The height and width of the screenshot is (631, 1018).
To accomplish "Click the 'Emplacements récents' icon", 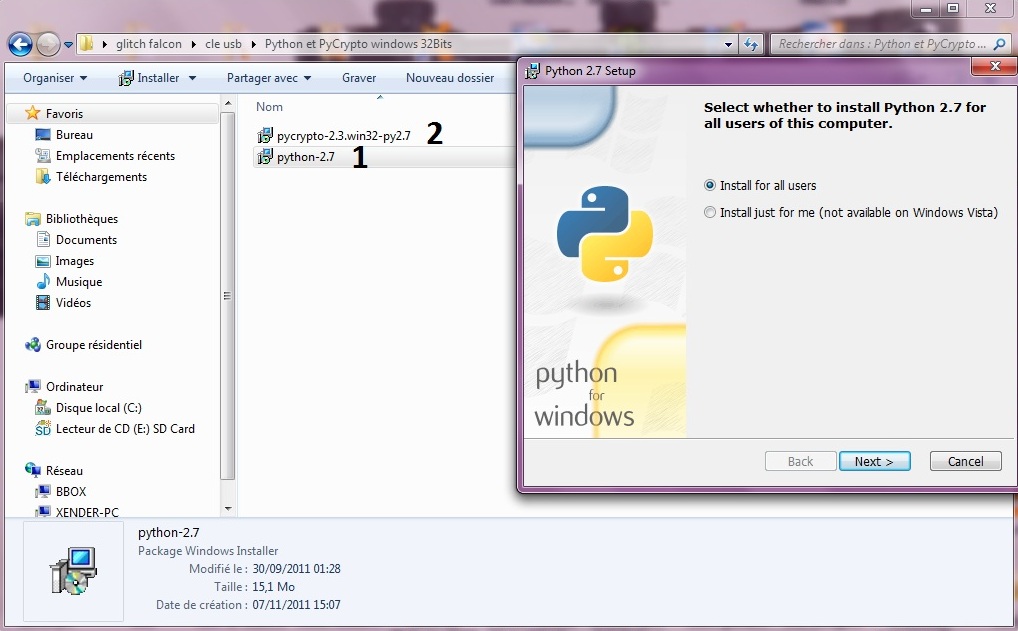I will click(x=43, y=155).
